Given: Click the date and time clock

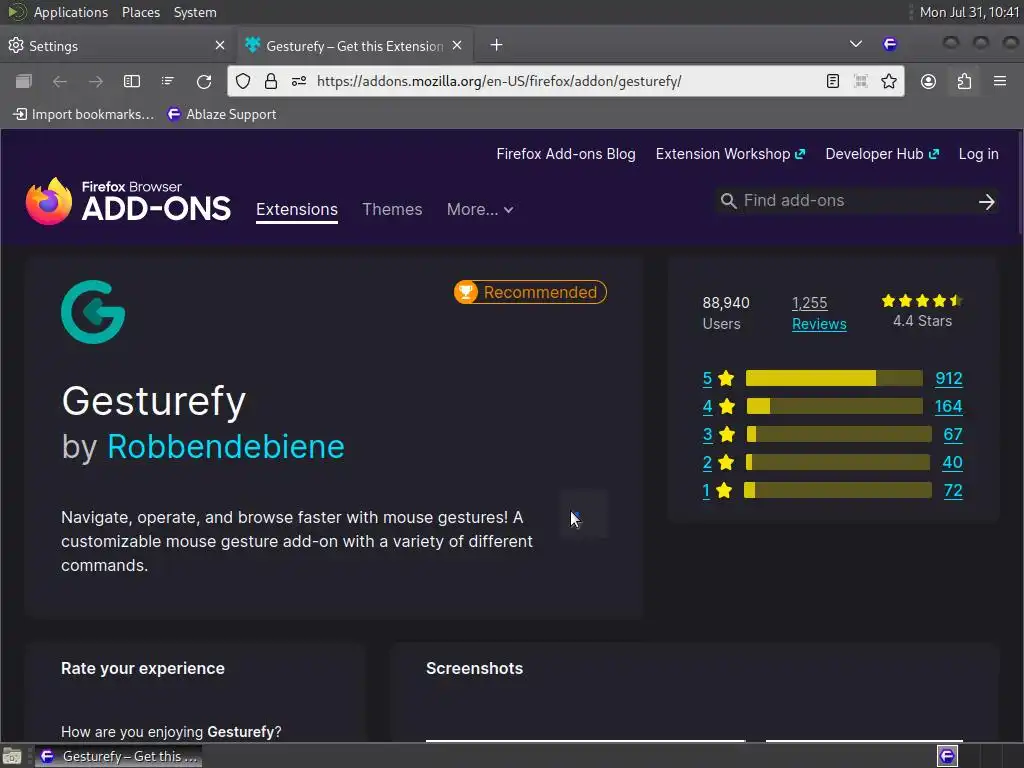Looking at the screenshot, I should point(969,12).
